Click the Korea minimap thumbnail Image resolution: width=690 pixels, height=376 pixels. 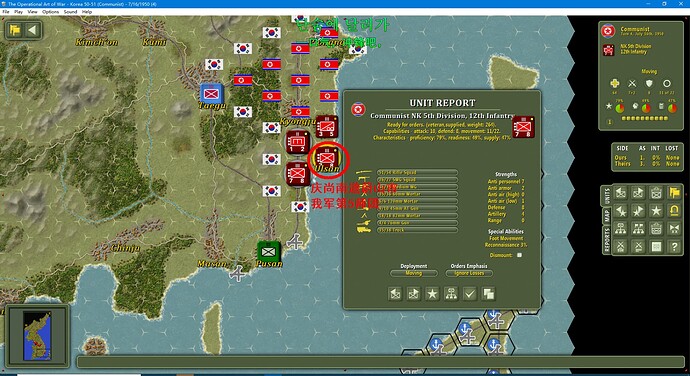tap(37, 335)
